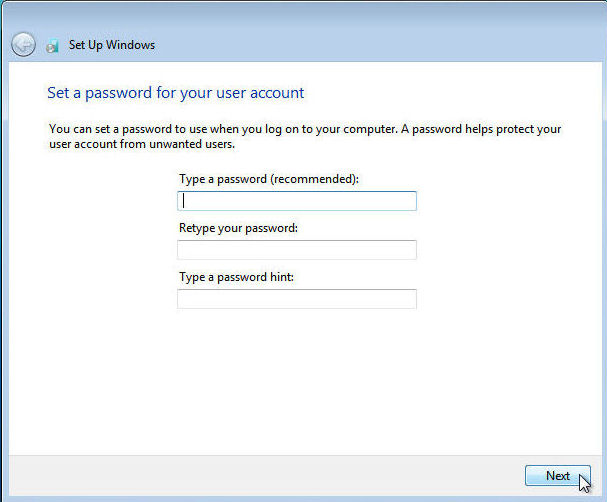Image resolution: width=607 pixels, height=502 pixels.
Task: Click the description line starting "You can set a password"
Action: click(305, 130)
